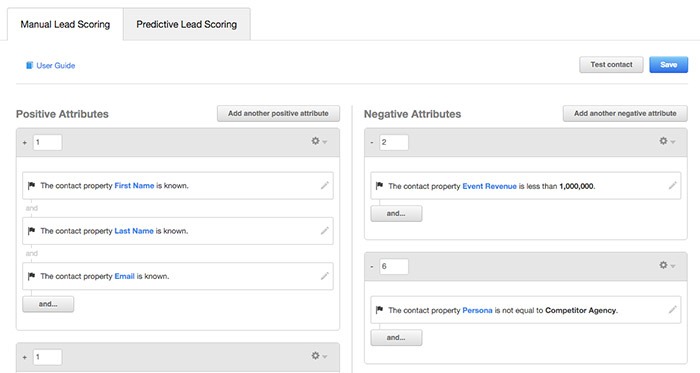Screen dimensions: 700x373
Task: Click the 'Competitor Agency' value text
Action: click(x=580, y=310)
